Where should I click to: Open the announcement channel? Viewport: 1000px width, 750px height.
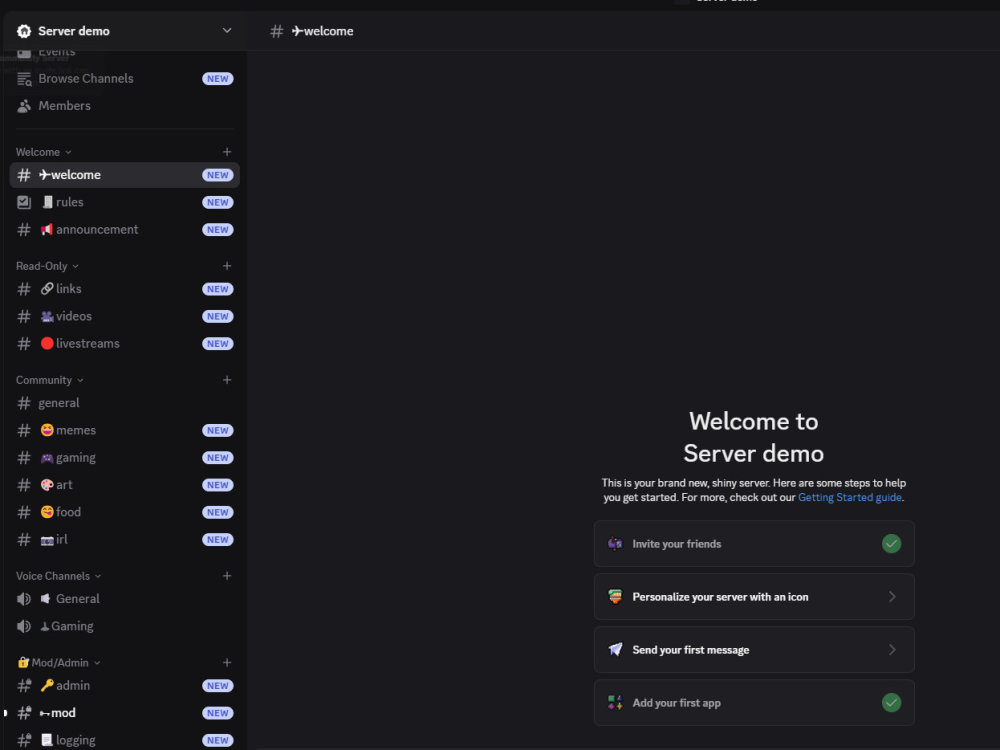124,230
